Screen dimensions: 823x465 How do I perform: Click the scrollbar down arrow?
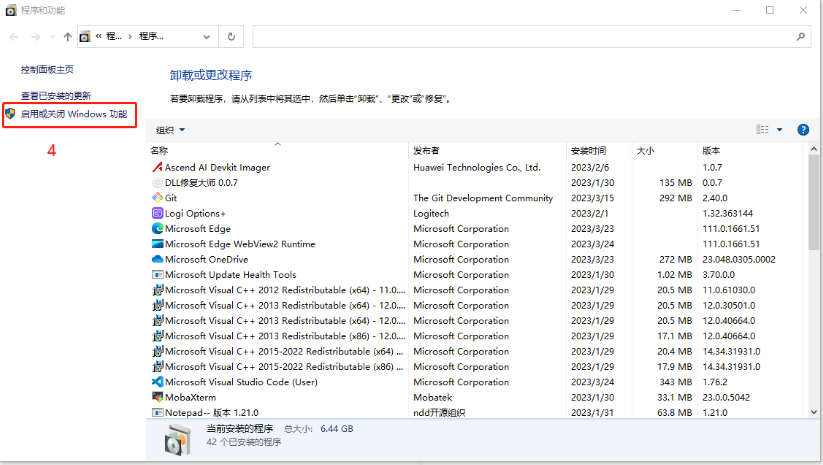[814, 413]
